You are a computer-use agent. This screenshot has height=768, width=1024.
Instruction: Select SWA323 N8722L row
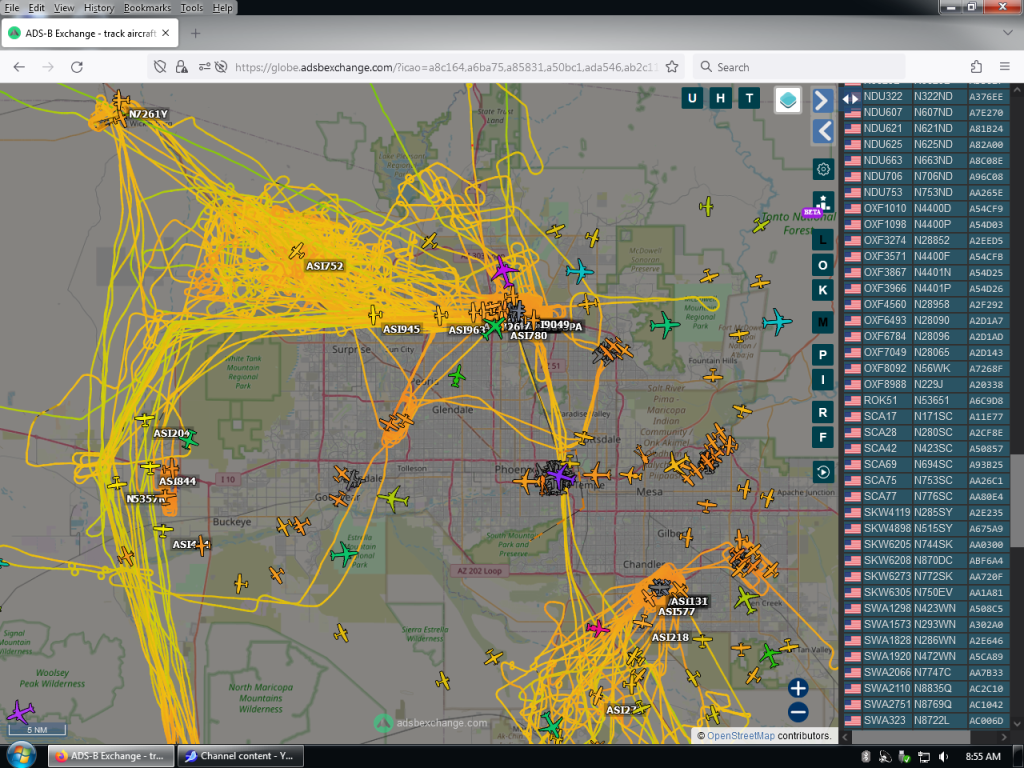tap(927, 720)
